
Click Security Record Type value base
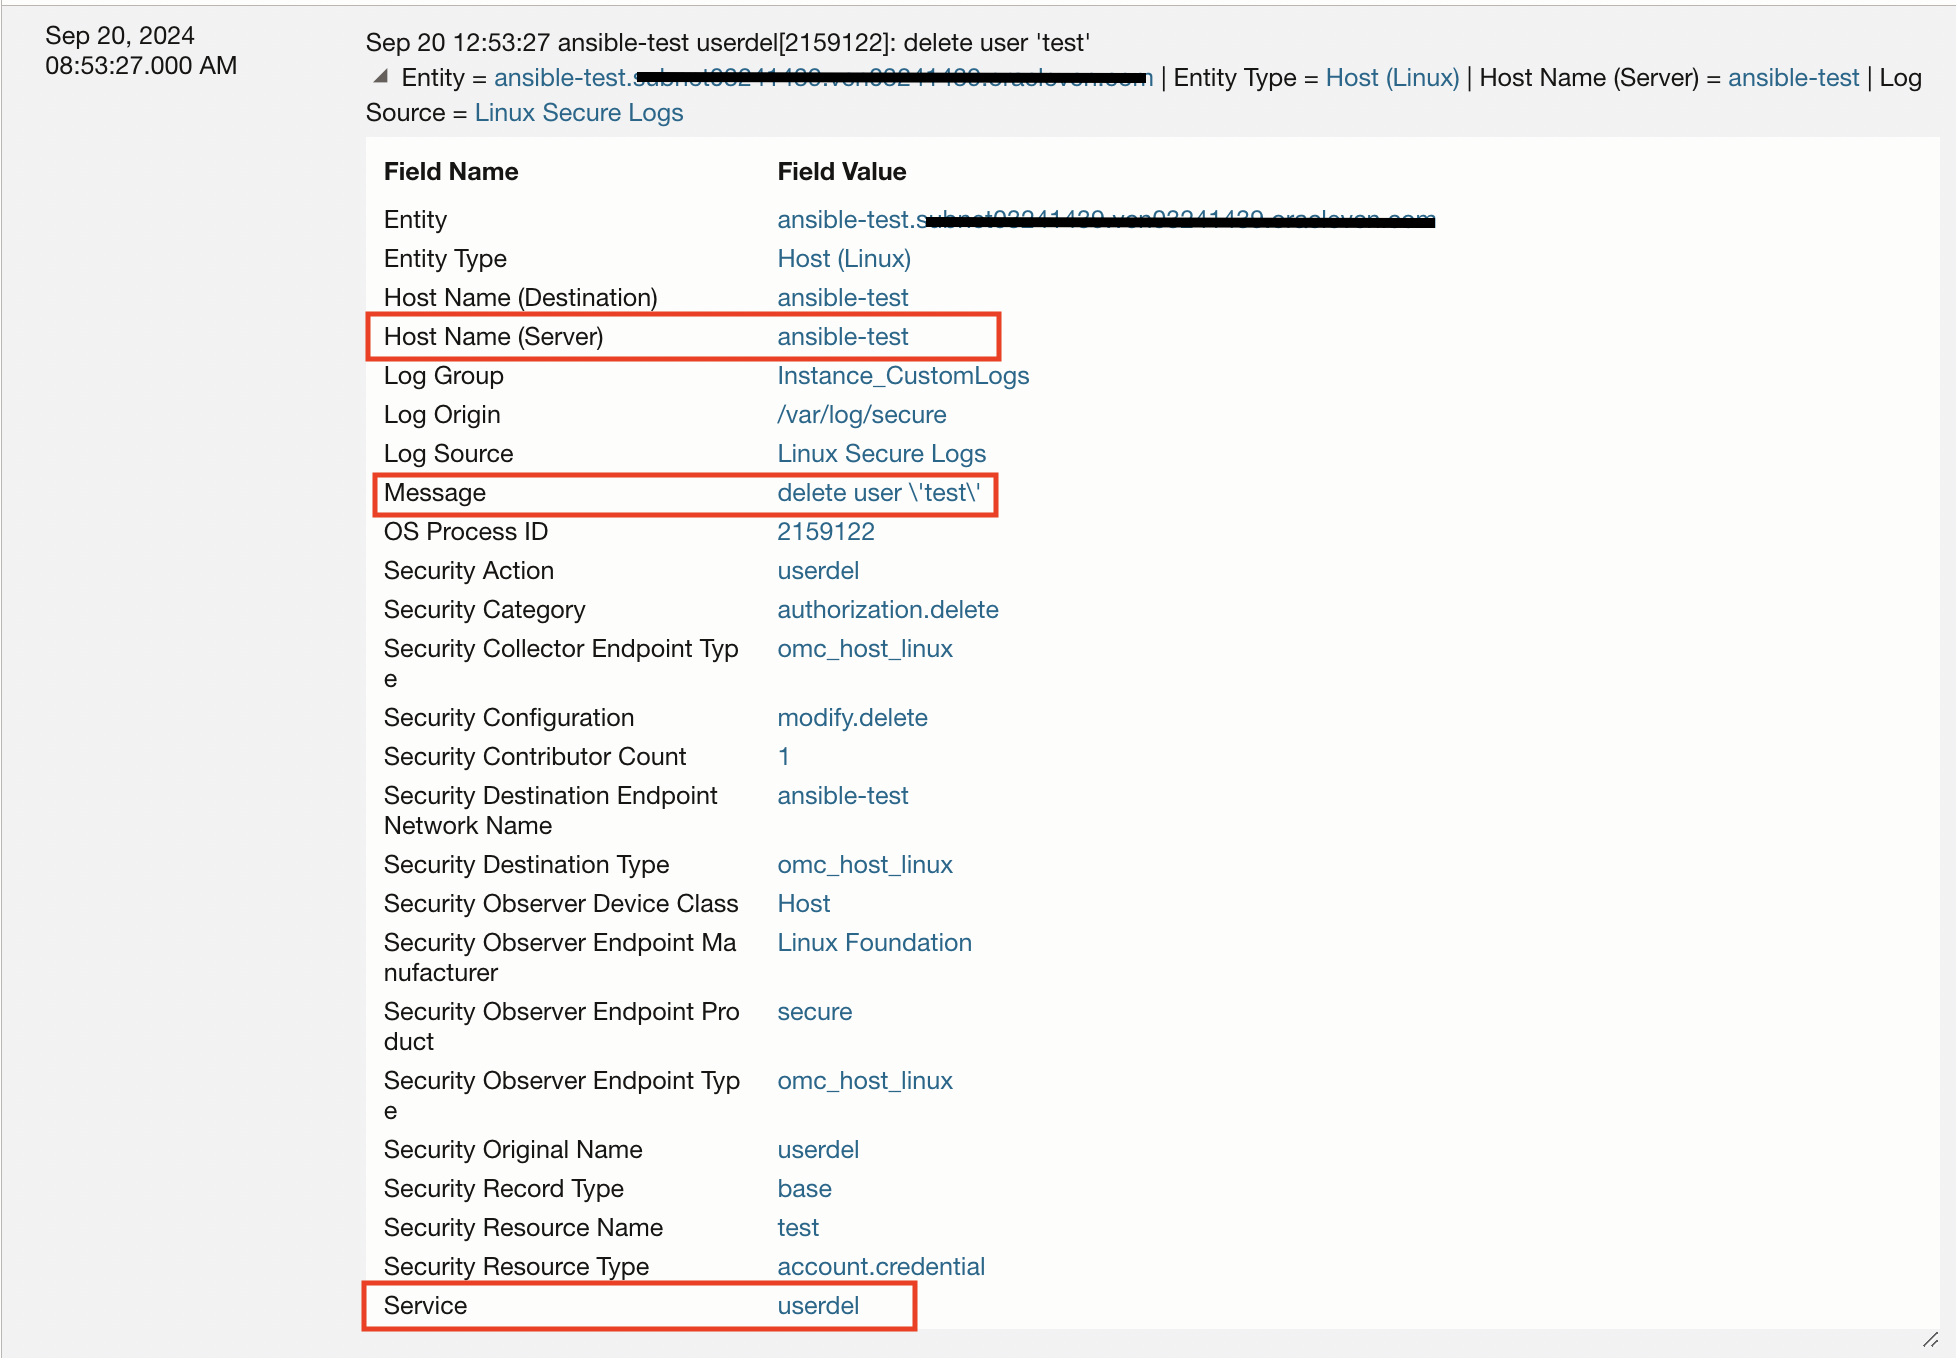tap(804, 1189)
